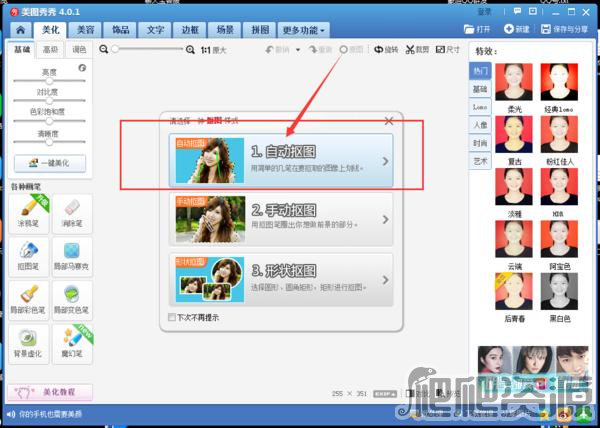This screenshot has width=600, height=428.
Task: Select the 局部彩色笔 local color pen
Action: tap(29, 301)
